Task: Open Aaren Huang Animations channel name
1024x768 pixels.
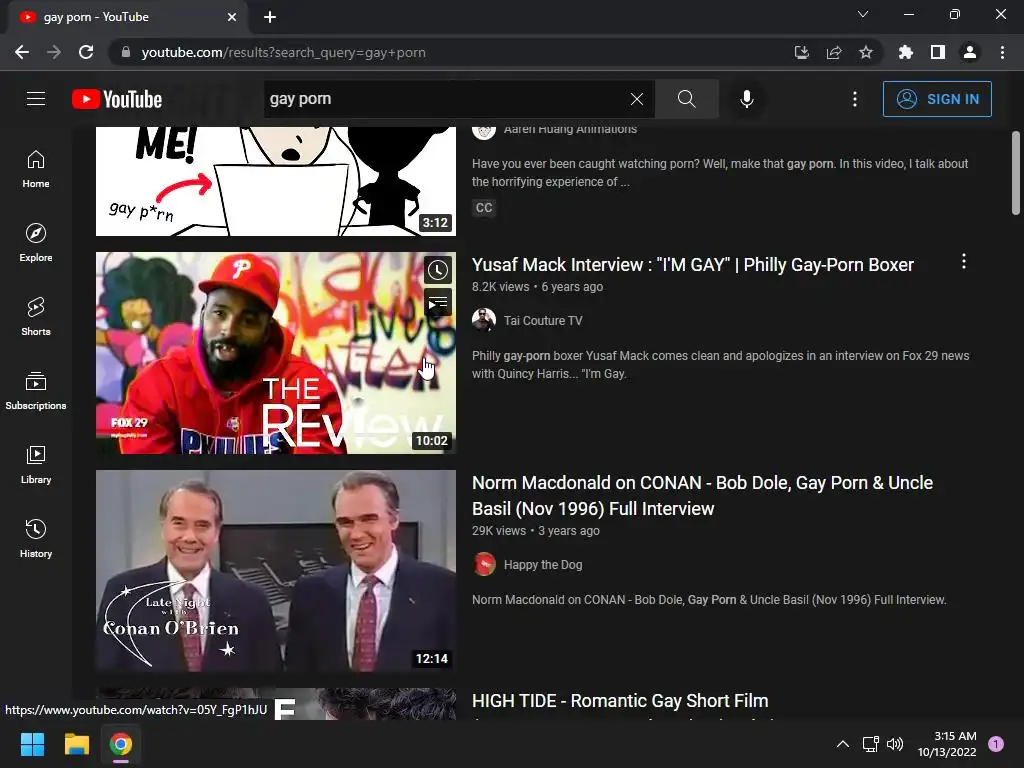Action: click(x=570, y=130)
